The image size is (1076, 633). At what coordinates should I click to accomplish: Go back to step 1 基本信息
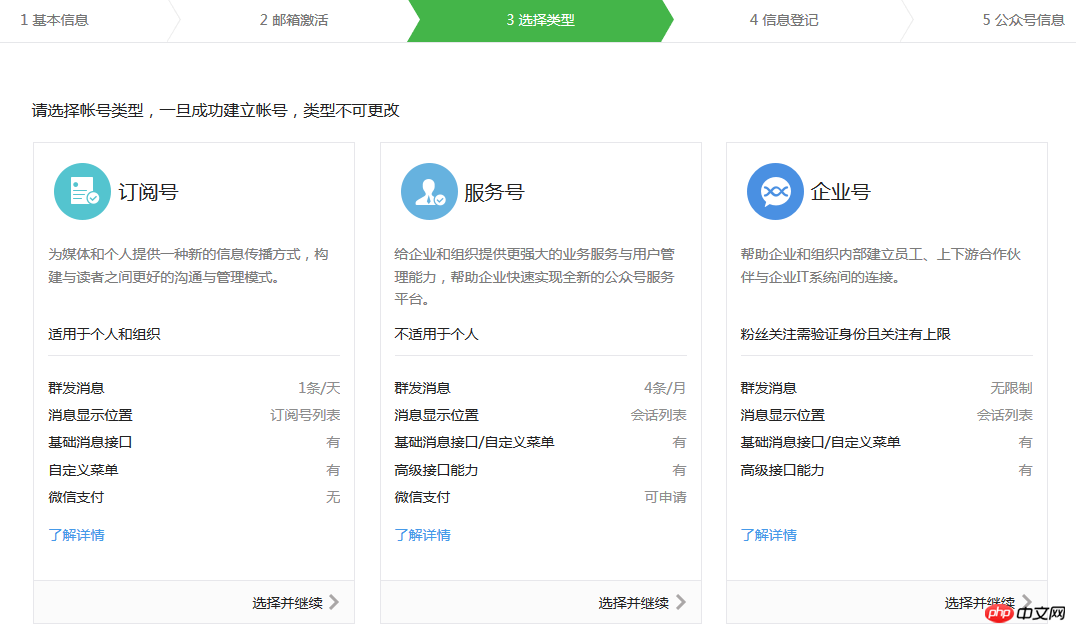pos(54,20)
